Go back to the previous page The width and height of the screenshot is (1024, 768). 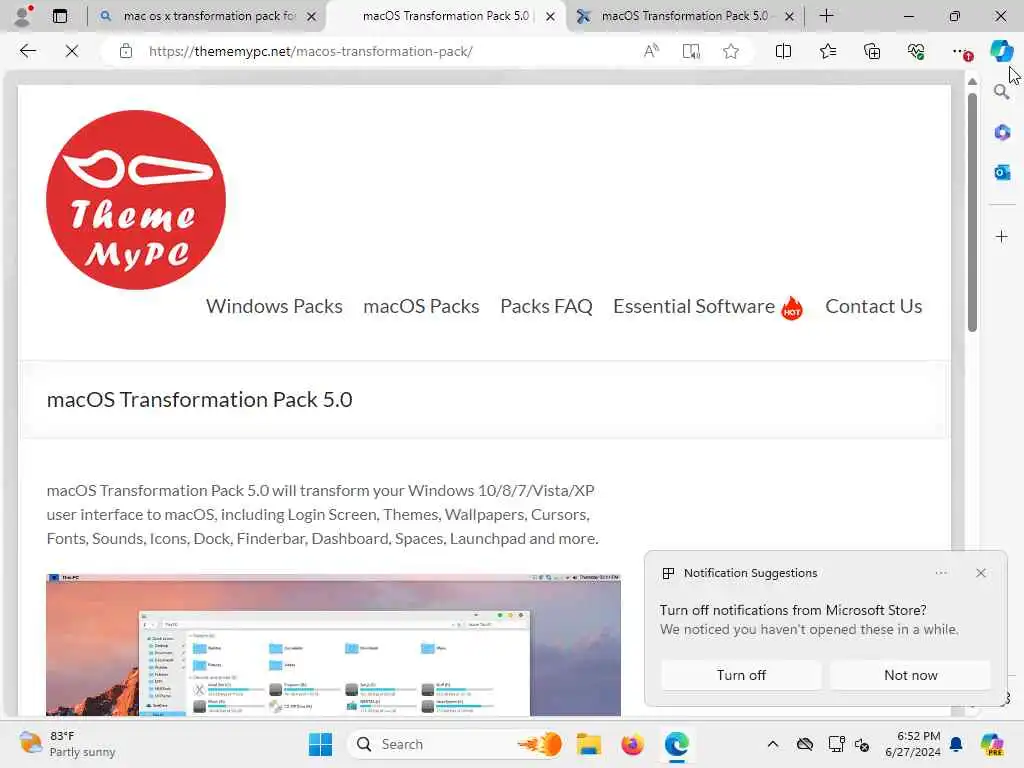coord(27,51)
